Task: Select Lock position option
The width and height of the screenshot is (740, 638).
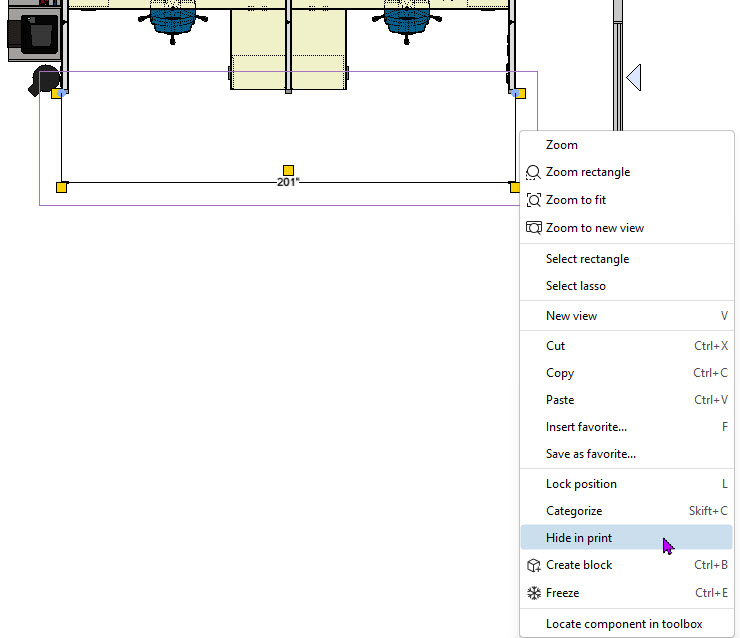Action: (626, 484)
